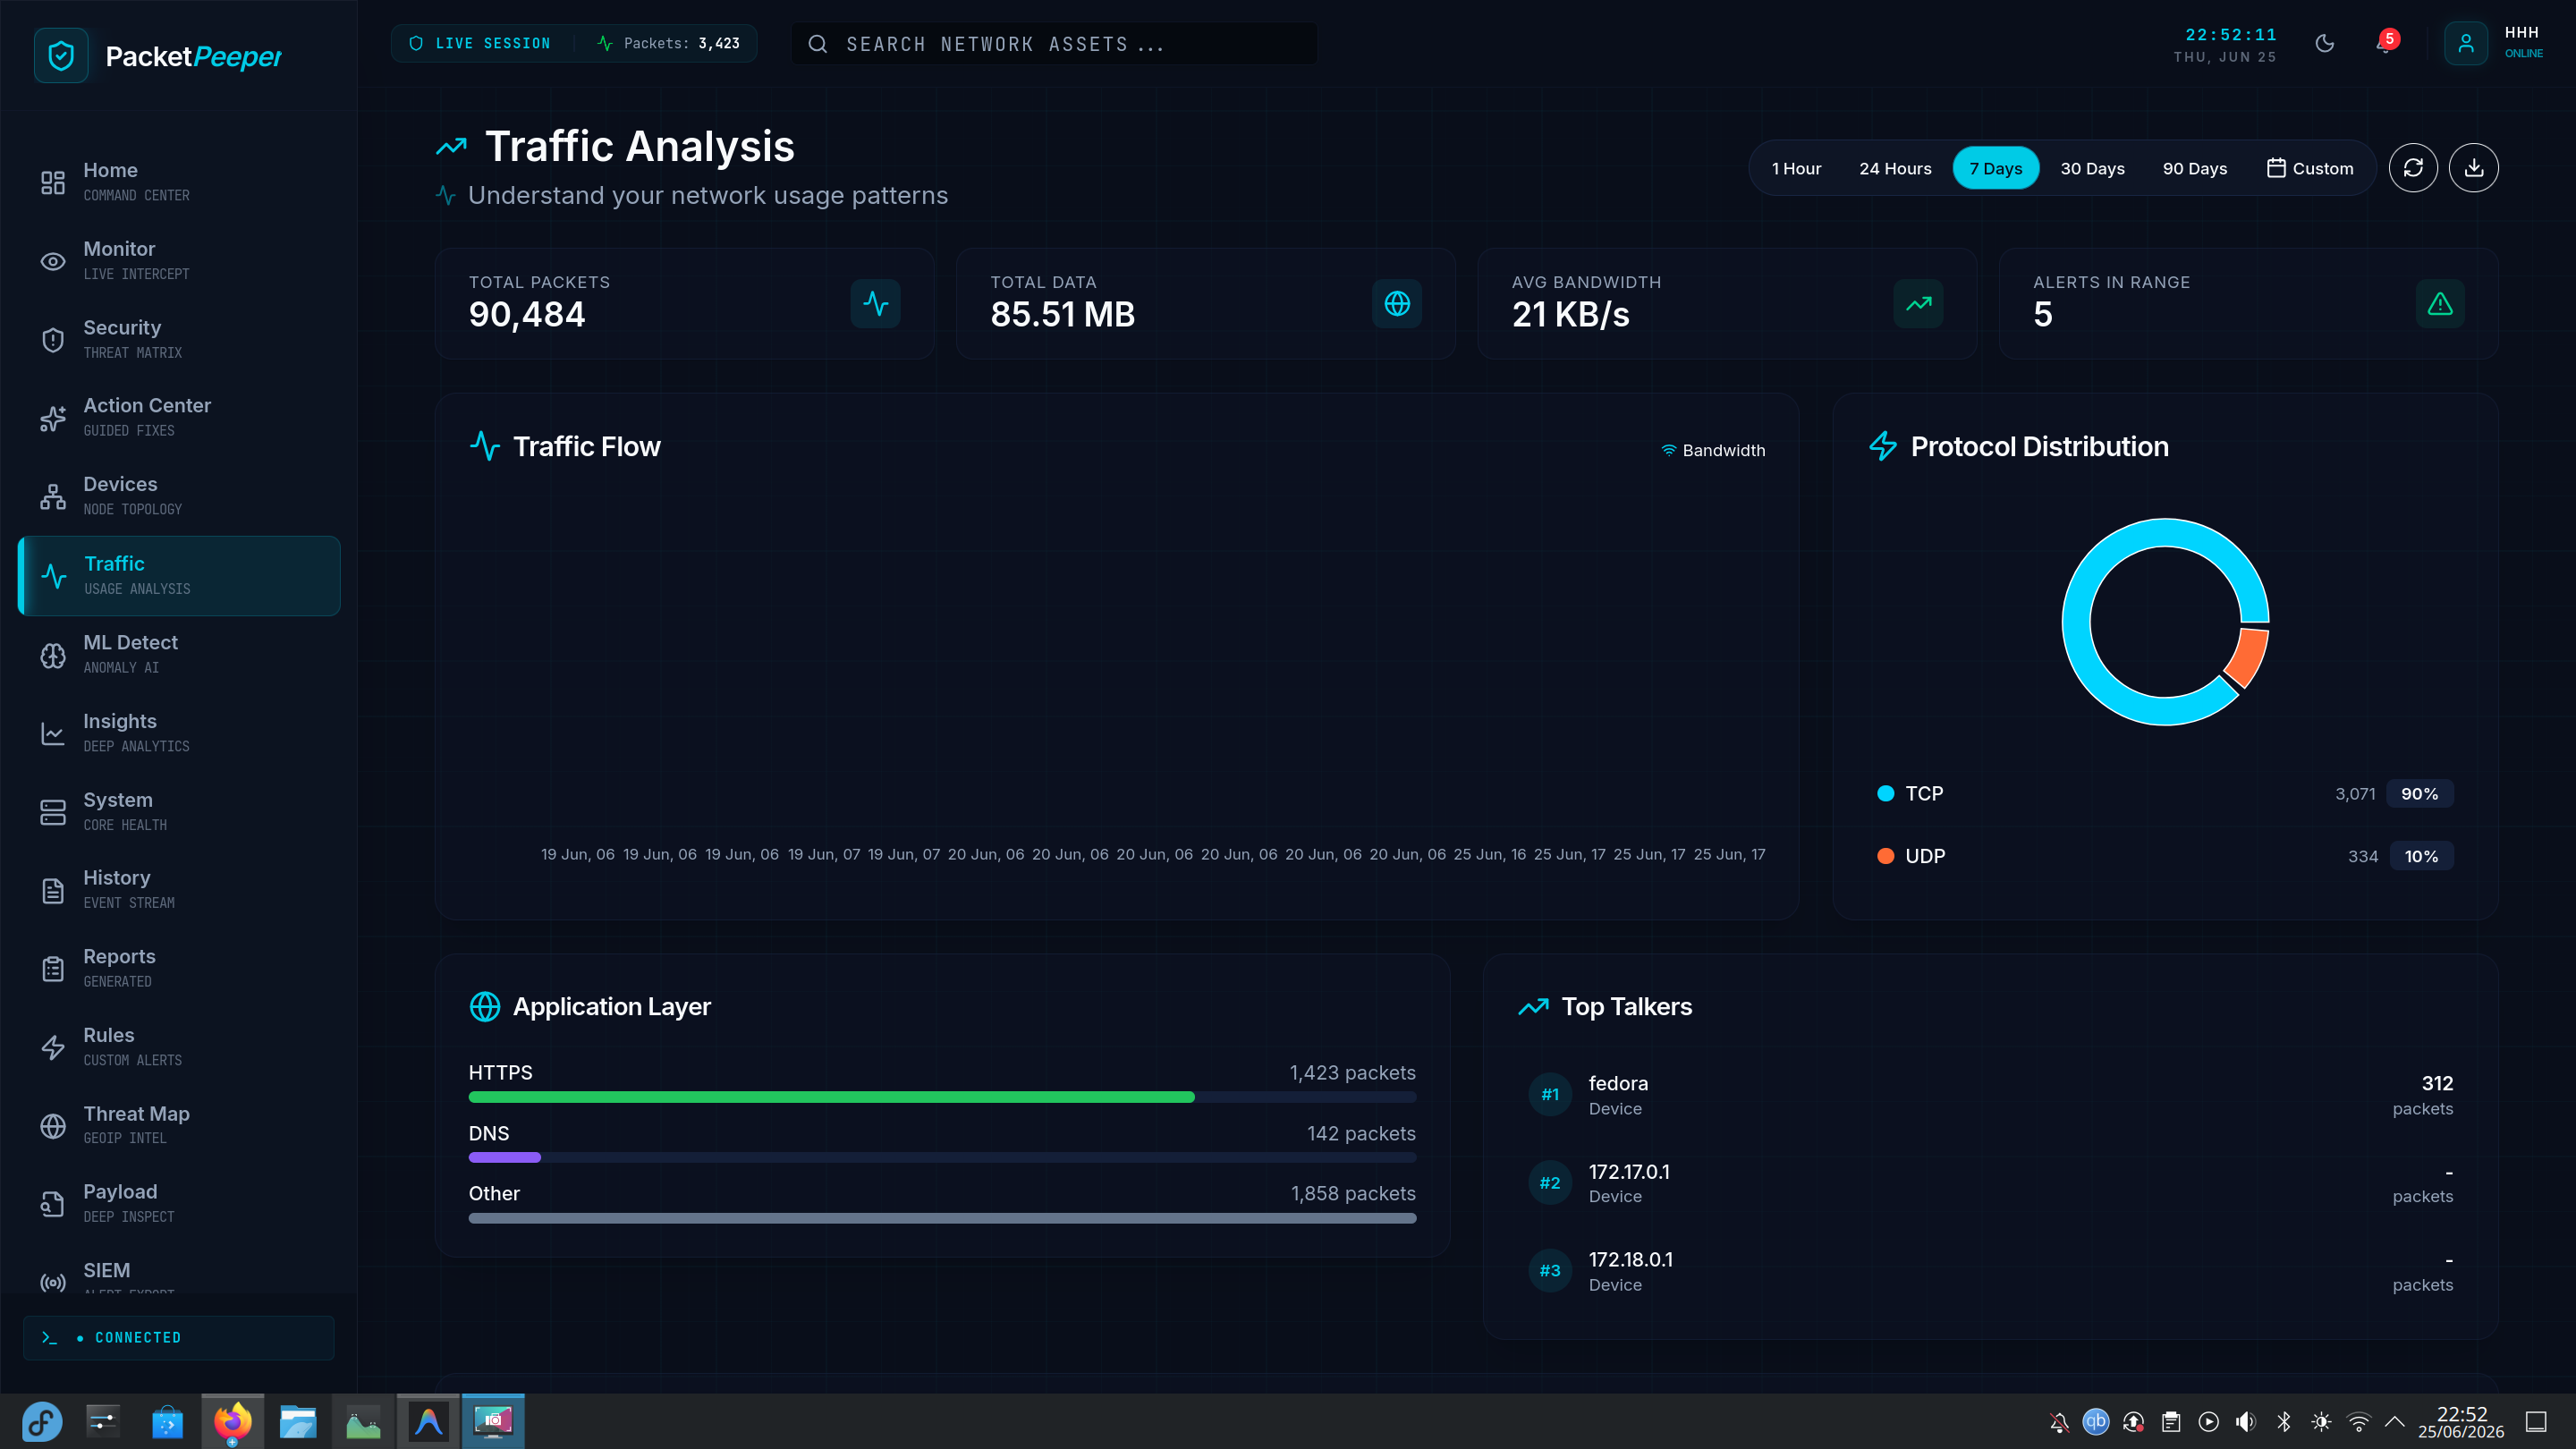Select the 1 Hour time range
Image resolution: width=2576 pixels, height=1449 pixels.
(x=1796, y=168)
